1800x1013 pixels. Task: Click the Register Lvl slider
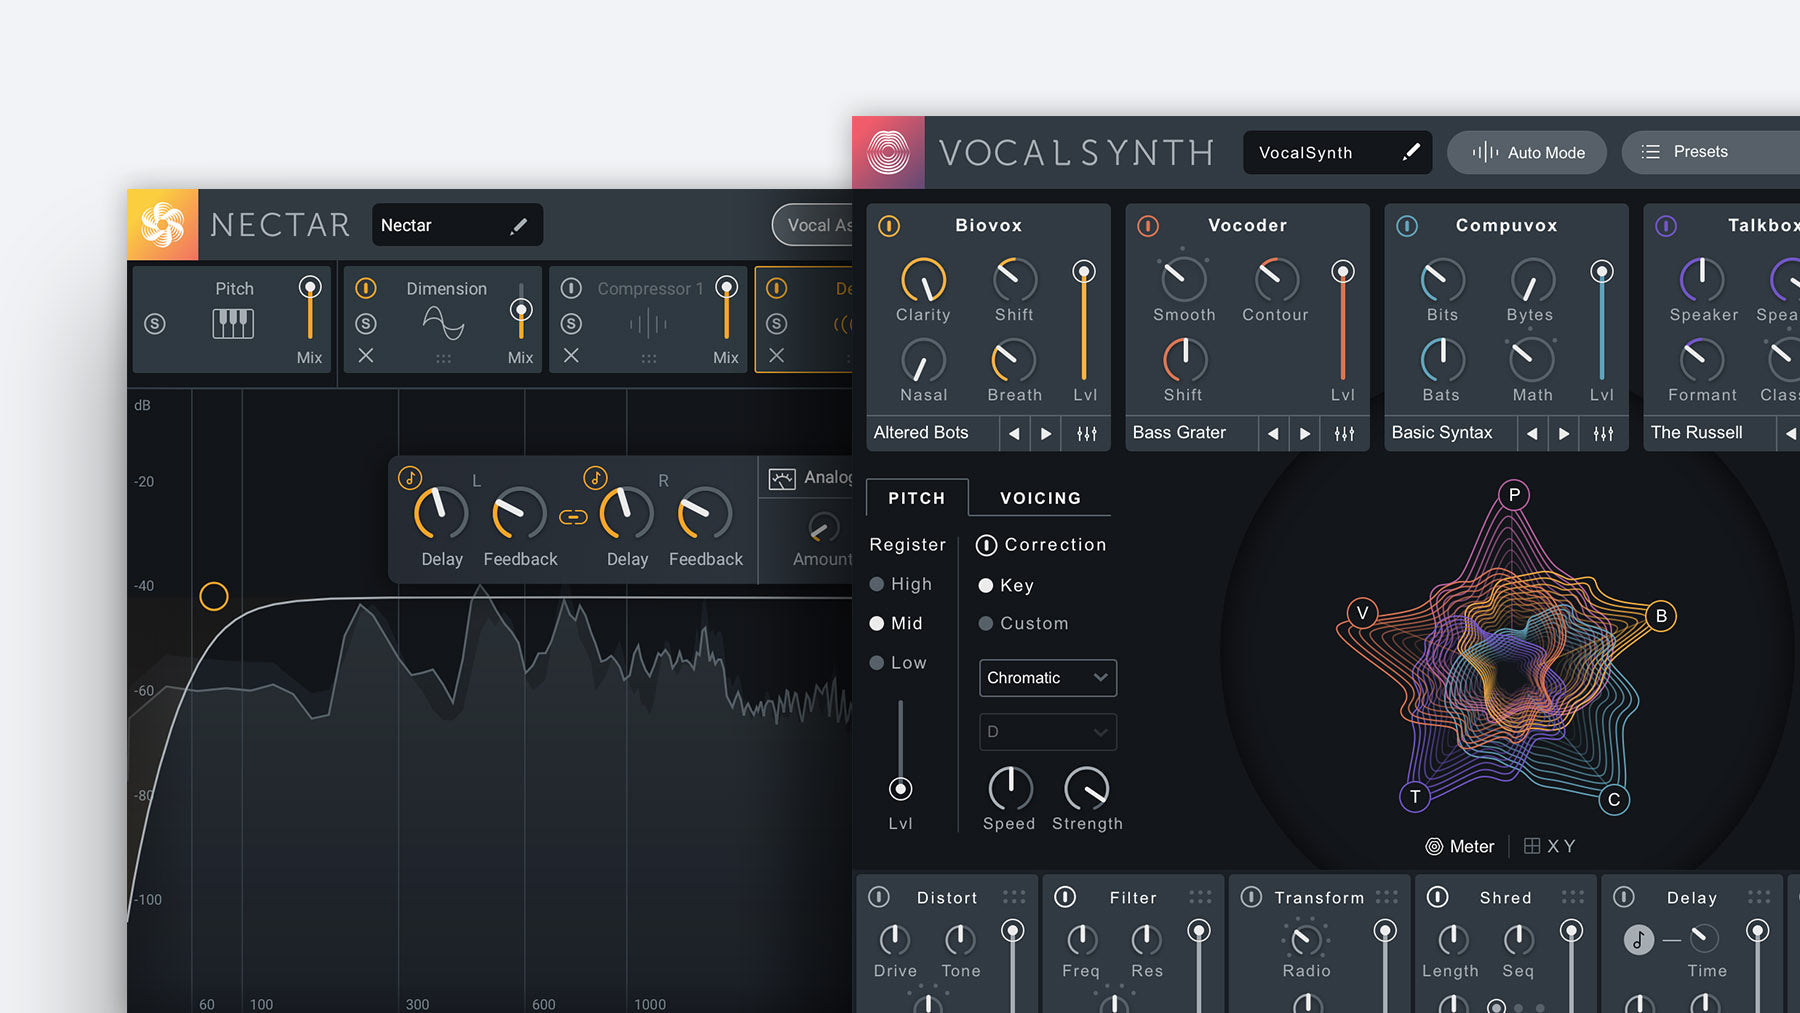900,750
